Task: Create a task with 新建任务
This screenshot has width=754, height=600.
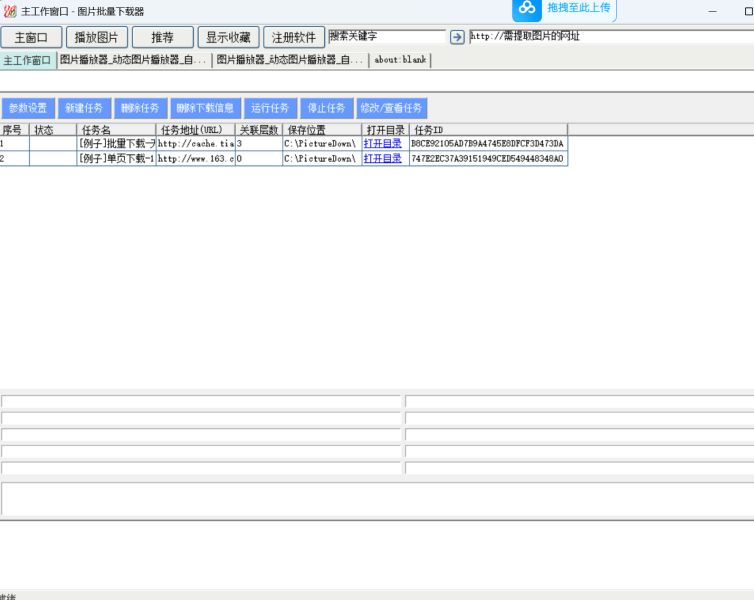Action: [x=84, y=108]
